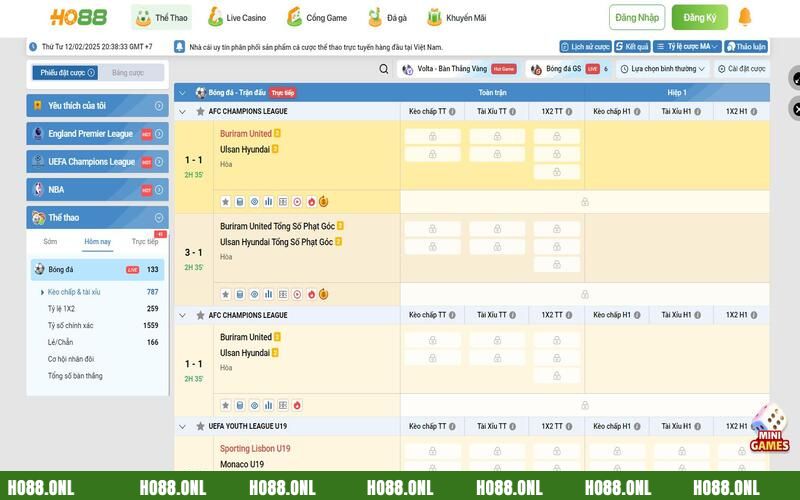Expand Kèo chấp & tài xỉu tree item
Image resolution: width=800 pixels, height=500 pixels.
pyautogui.click(x=42, y=292)
